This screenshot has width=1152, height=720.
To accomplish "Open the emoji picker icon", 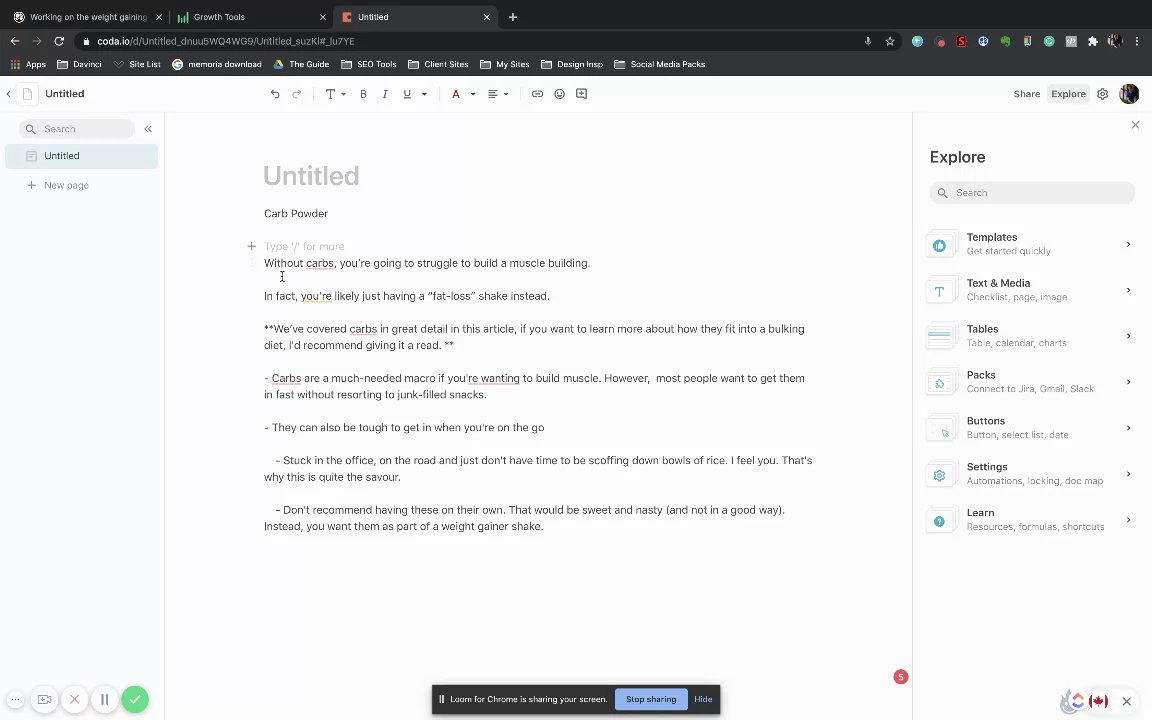I will [559, 94].
